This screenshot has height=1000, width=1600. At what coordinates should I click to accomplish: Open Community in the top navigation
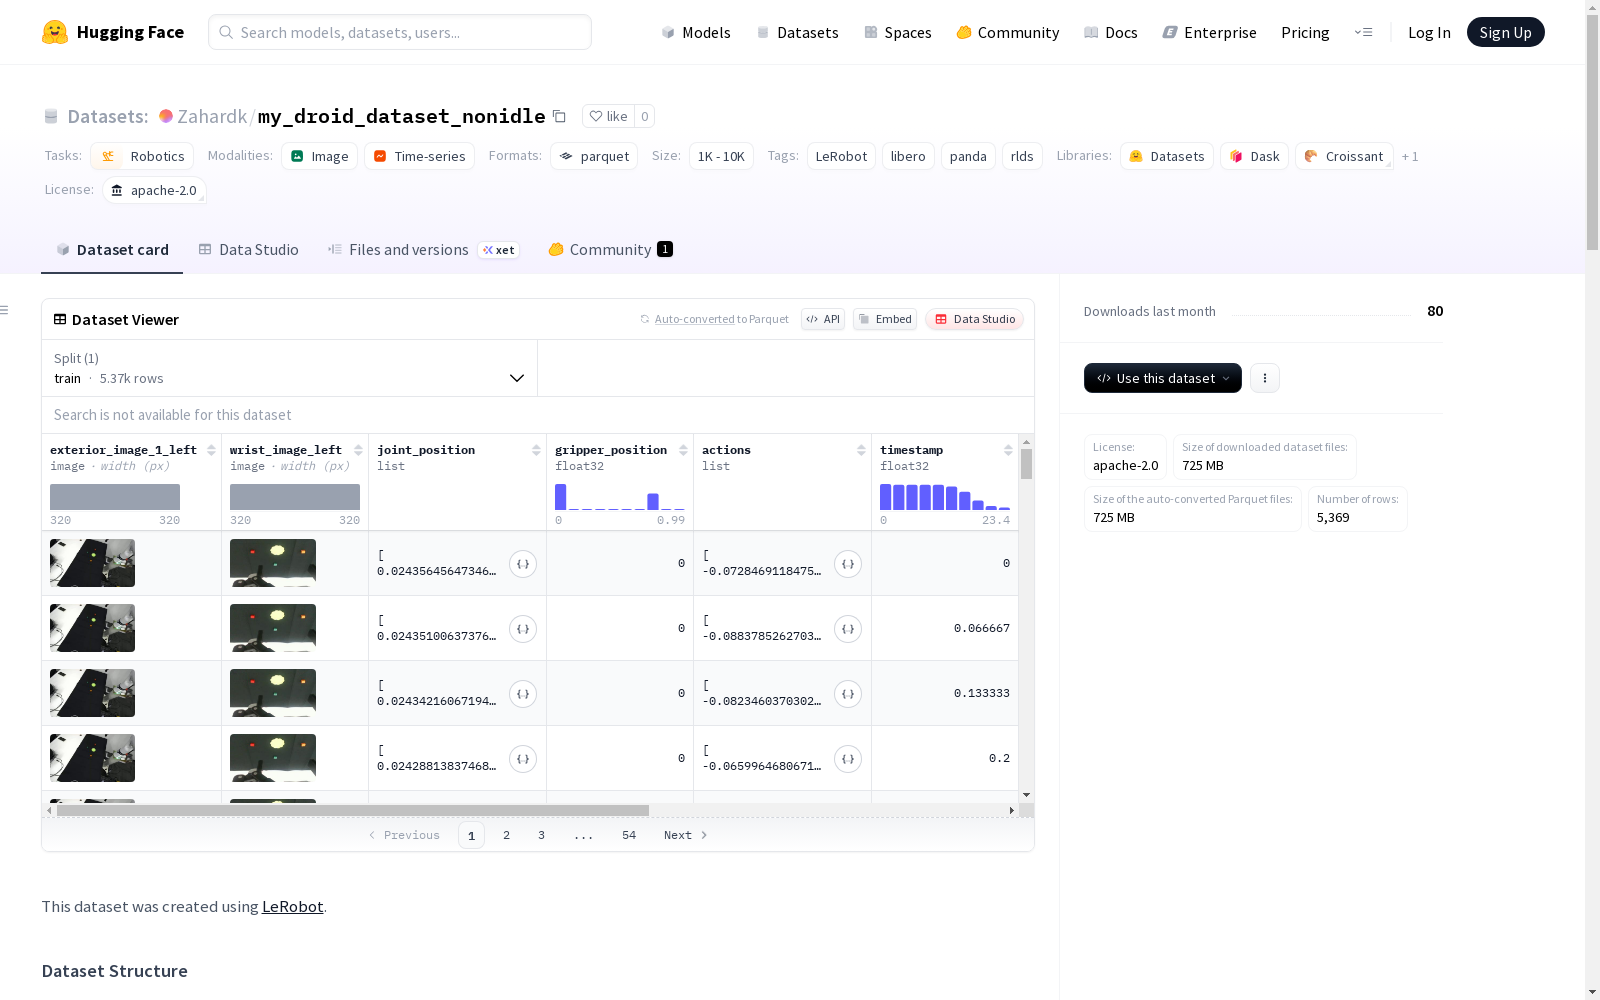pyautogui.click(x=1008, y=32)
